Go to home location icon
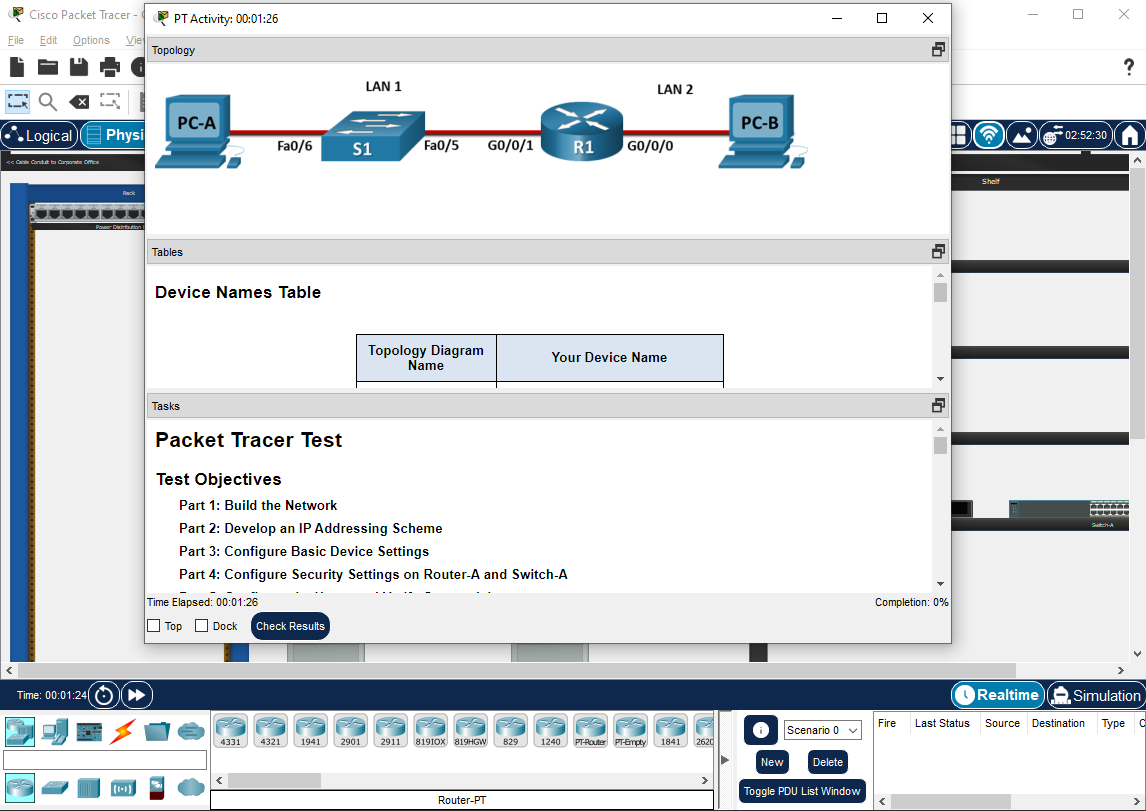The height and width of the screenshot is (811, 1146). click(1130, 135)
